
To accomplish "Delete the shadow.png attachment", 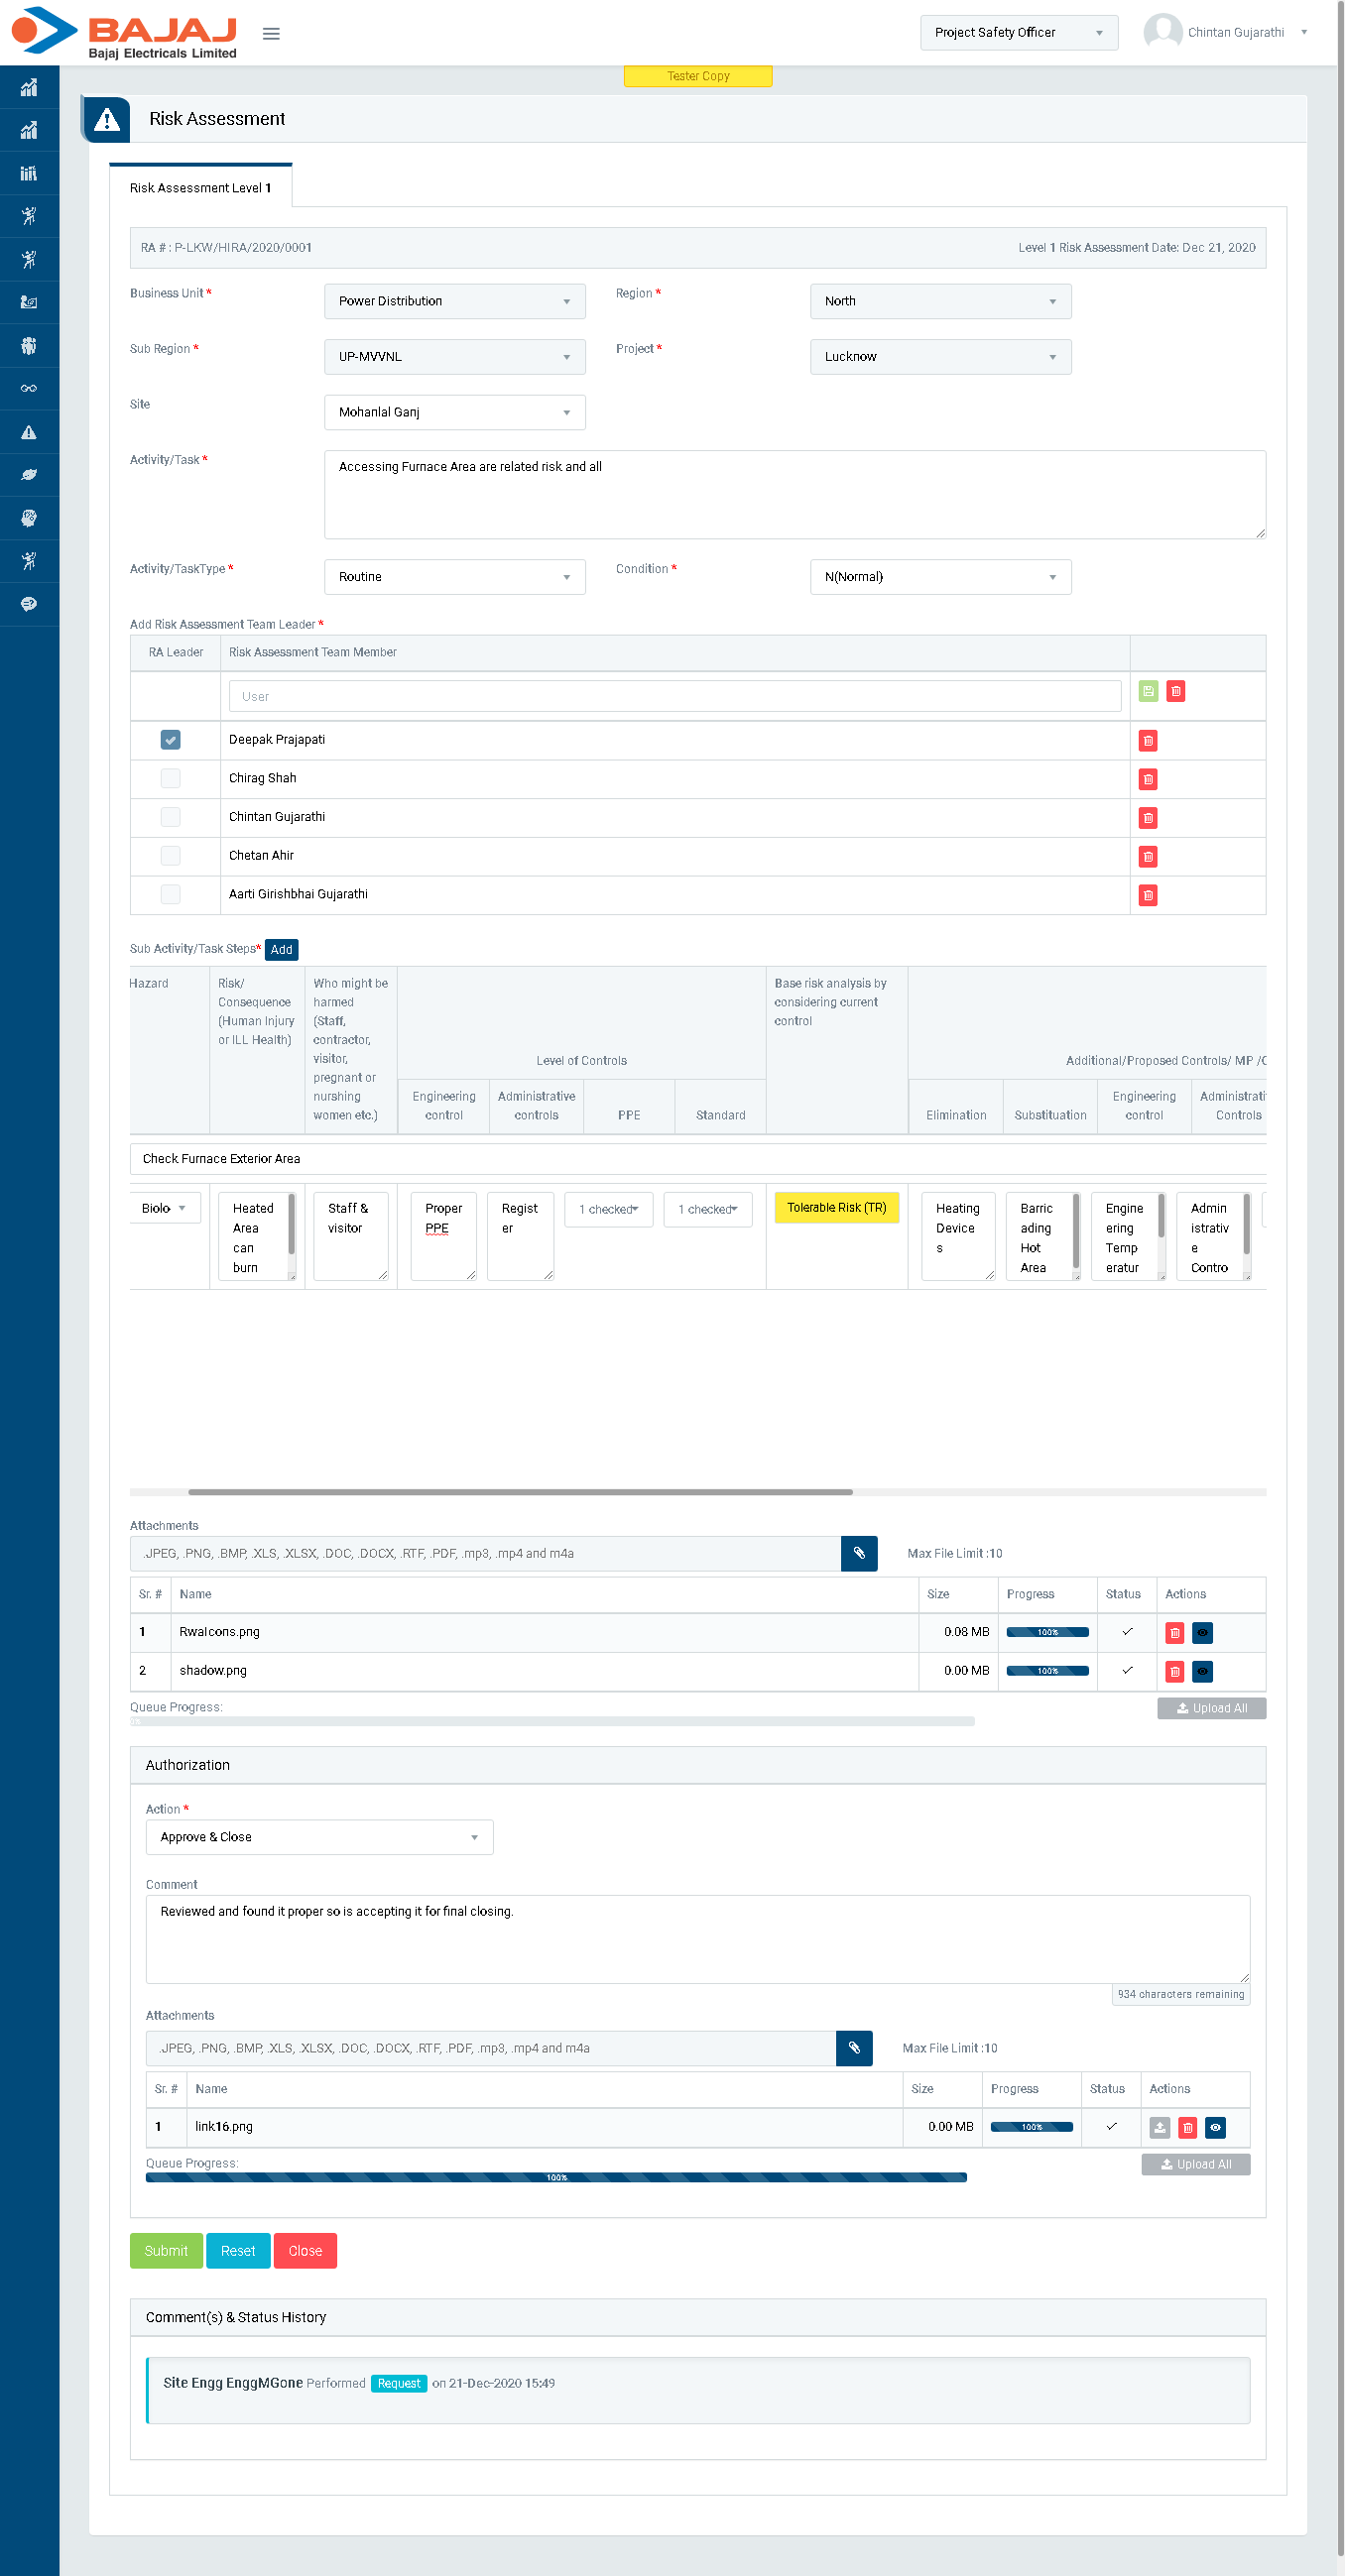I will [x=1175, y=1671].
